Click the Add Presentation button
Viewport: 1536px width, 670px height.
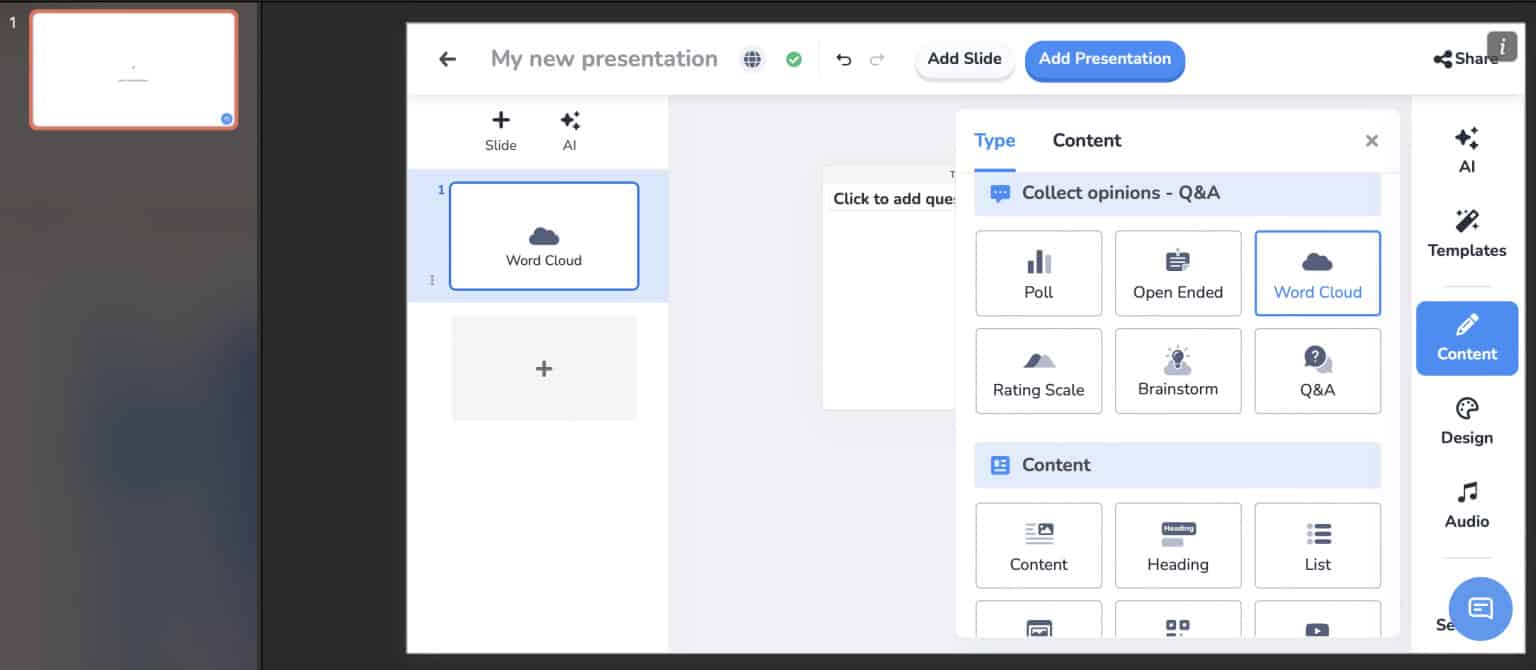click(1104, 59)
